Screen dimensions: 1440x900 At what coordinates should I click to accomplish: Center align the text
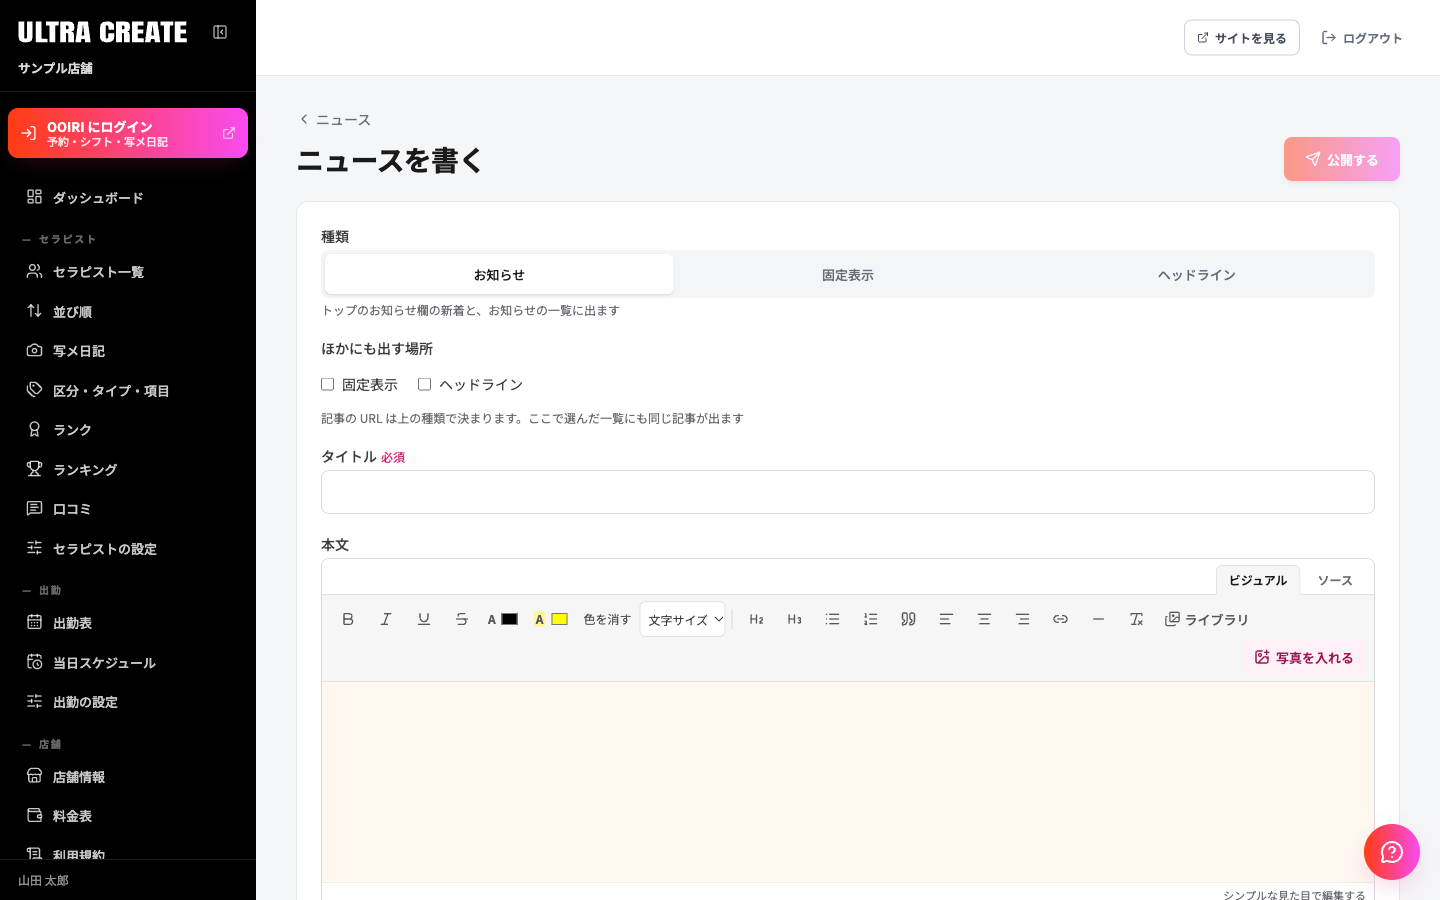(984, 619)
